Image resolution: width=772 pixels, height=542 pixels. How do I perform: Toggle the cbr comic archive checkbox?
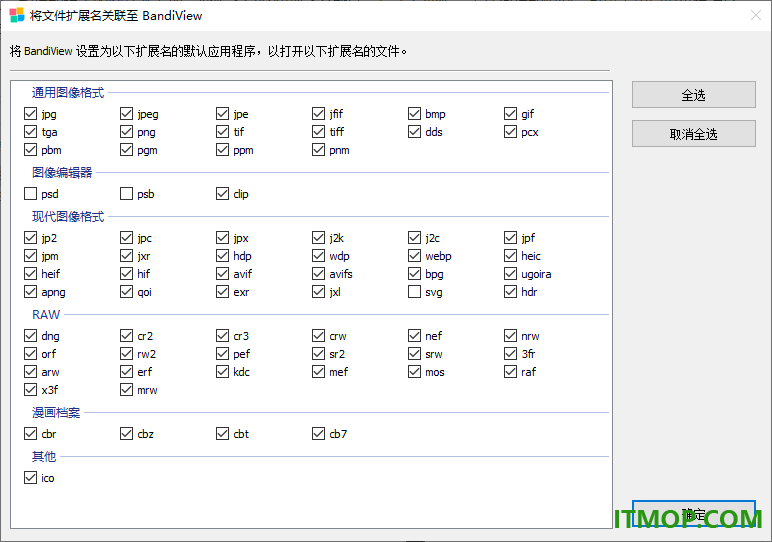(x=31, y=434)
